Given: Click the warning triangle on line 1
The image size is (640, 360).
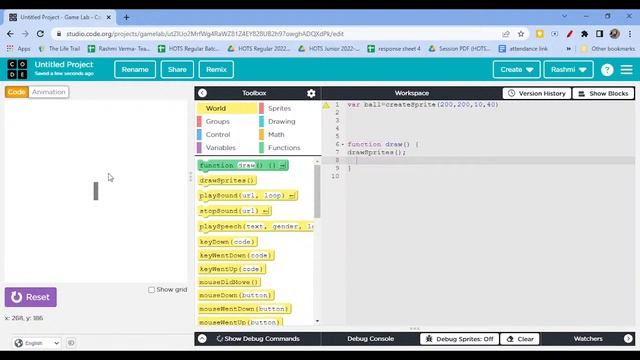Looking at the screenshot, I should [x=326, y=105].
